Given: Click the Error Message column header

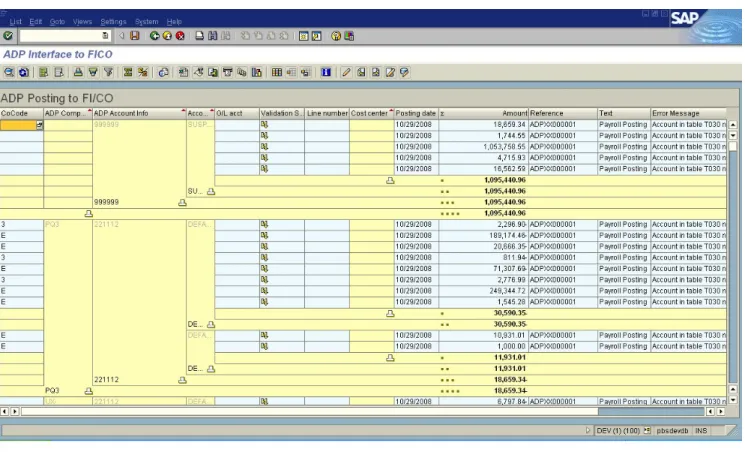Looking at the screenshot, I should click(688, 113).
